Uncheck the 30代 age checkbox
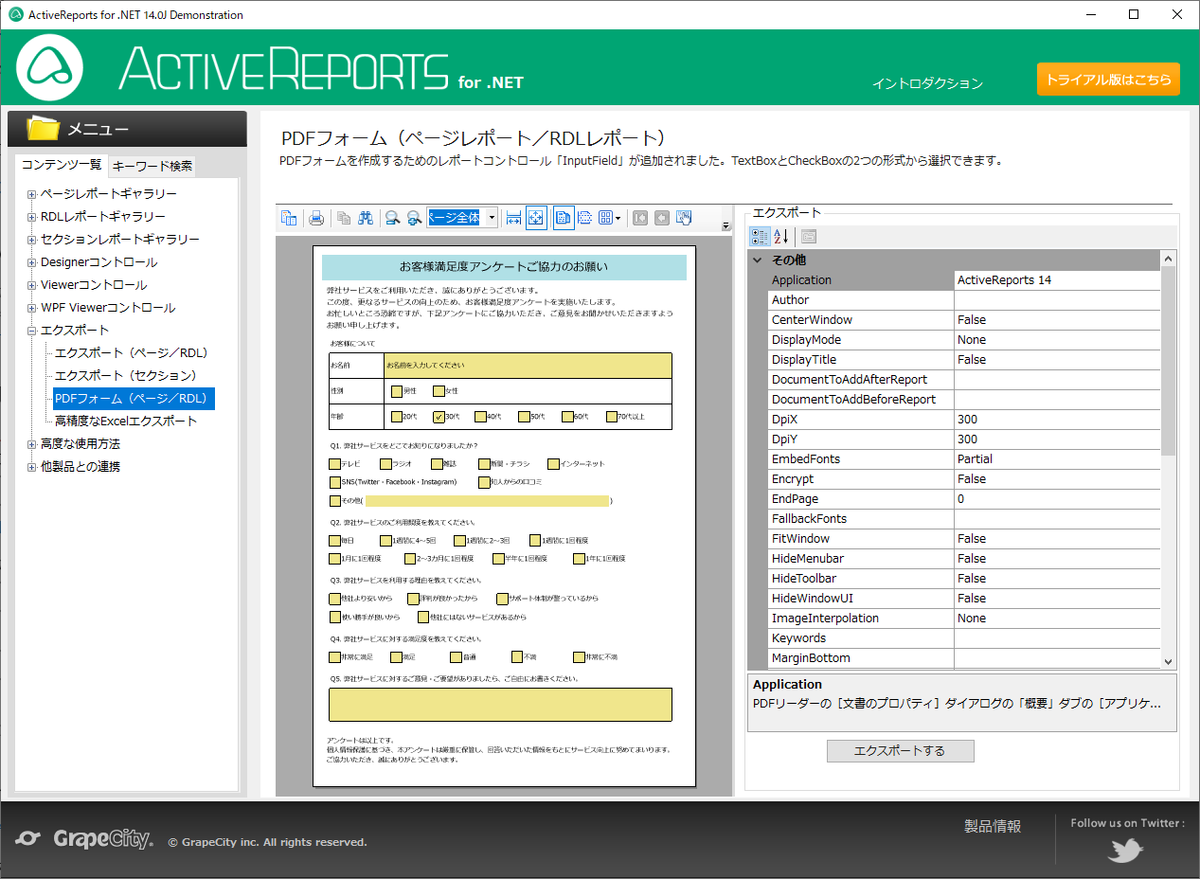 tap(439, 416)
